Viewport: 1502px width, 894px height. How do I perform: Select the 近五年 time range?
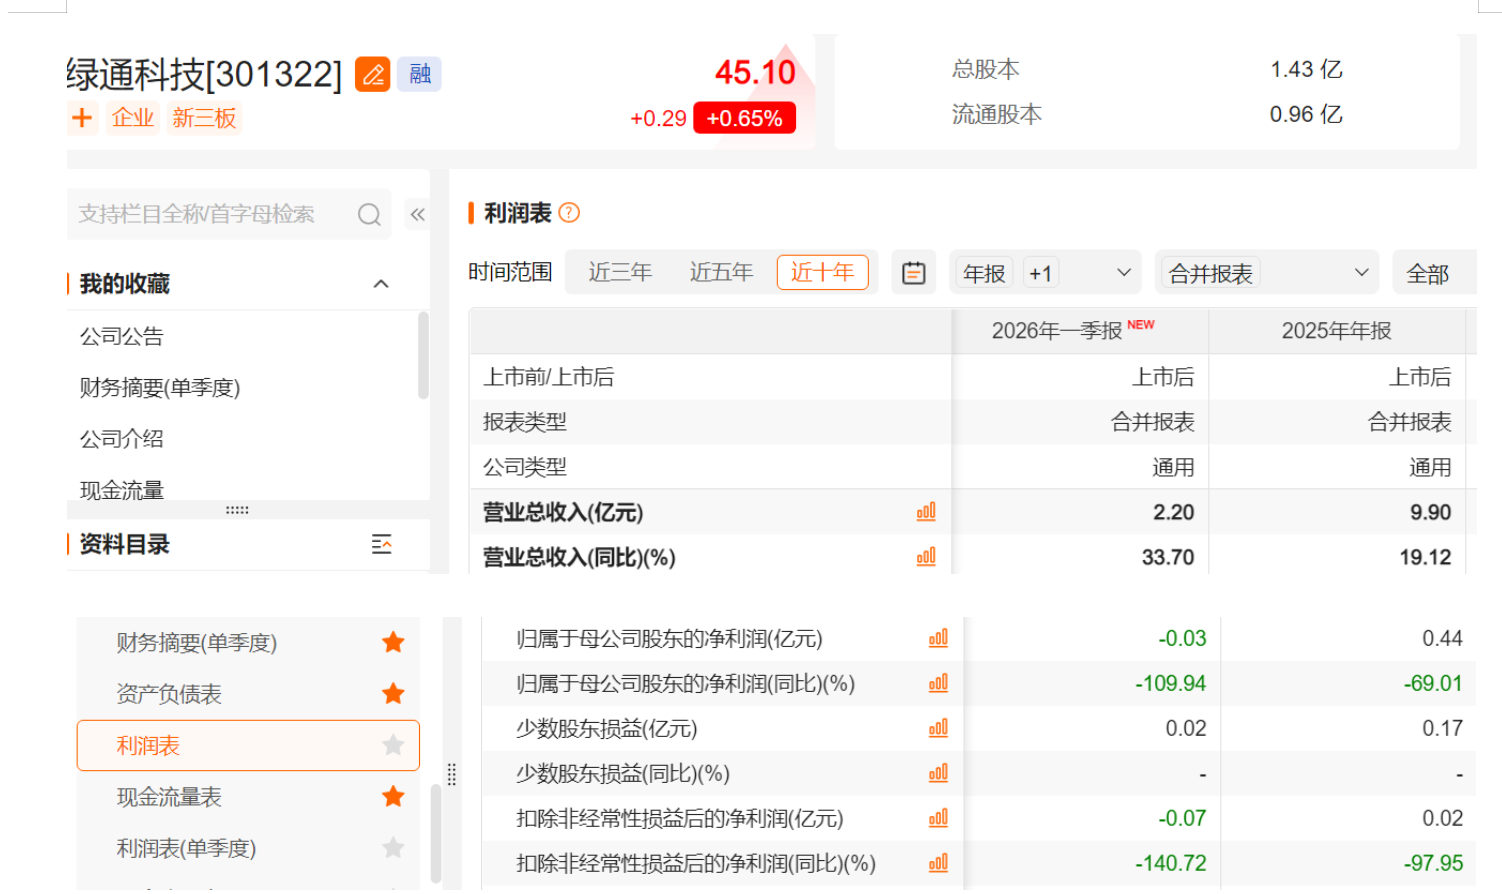[x=721, y=272]
